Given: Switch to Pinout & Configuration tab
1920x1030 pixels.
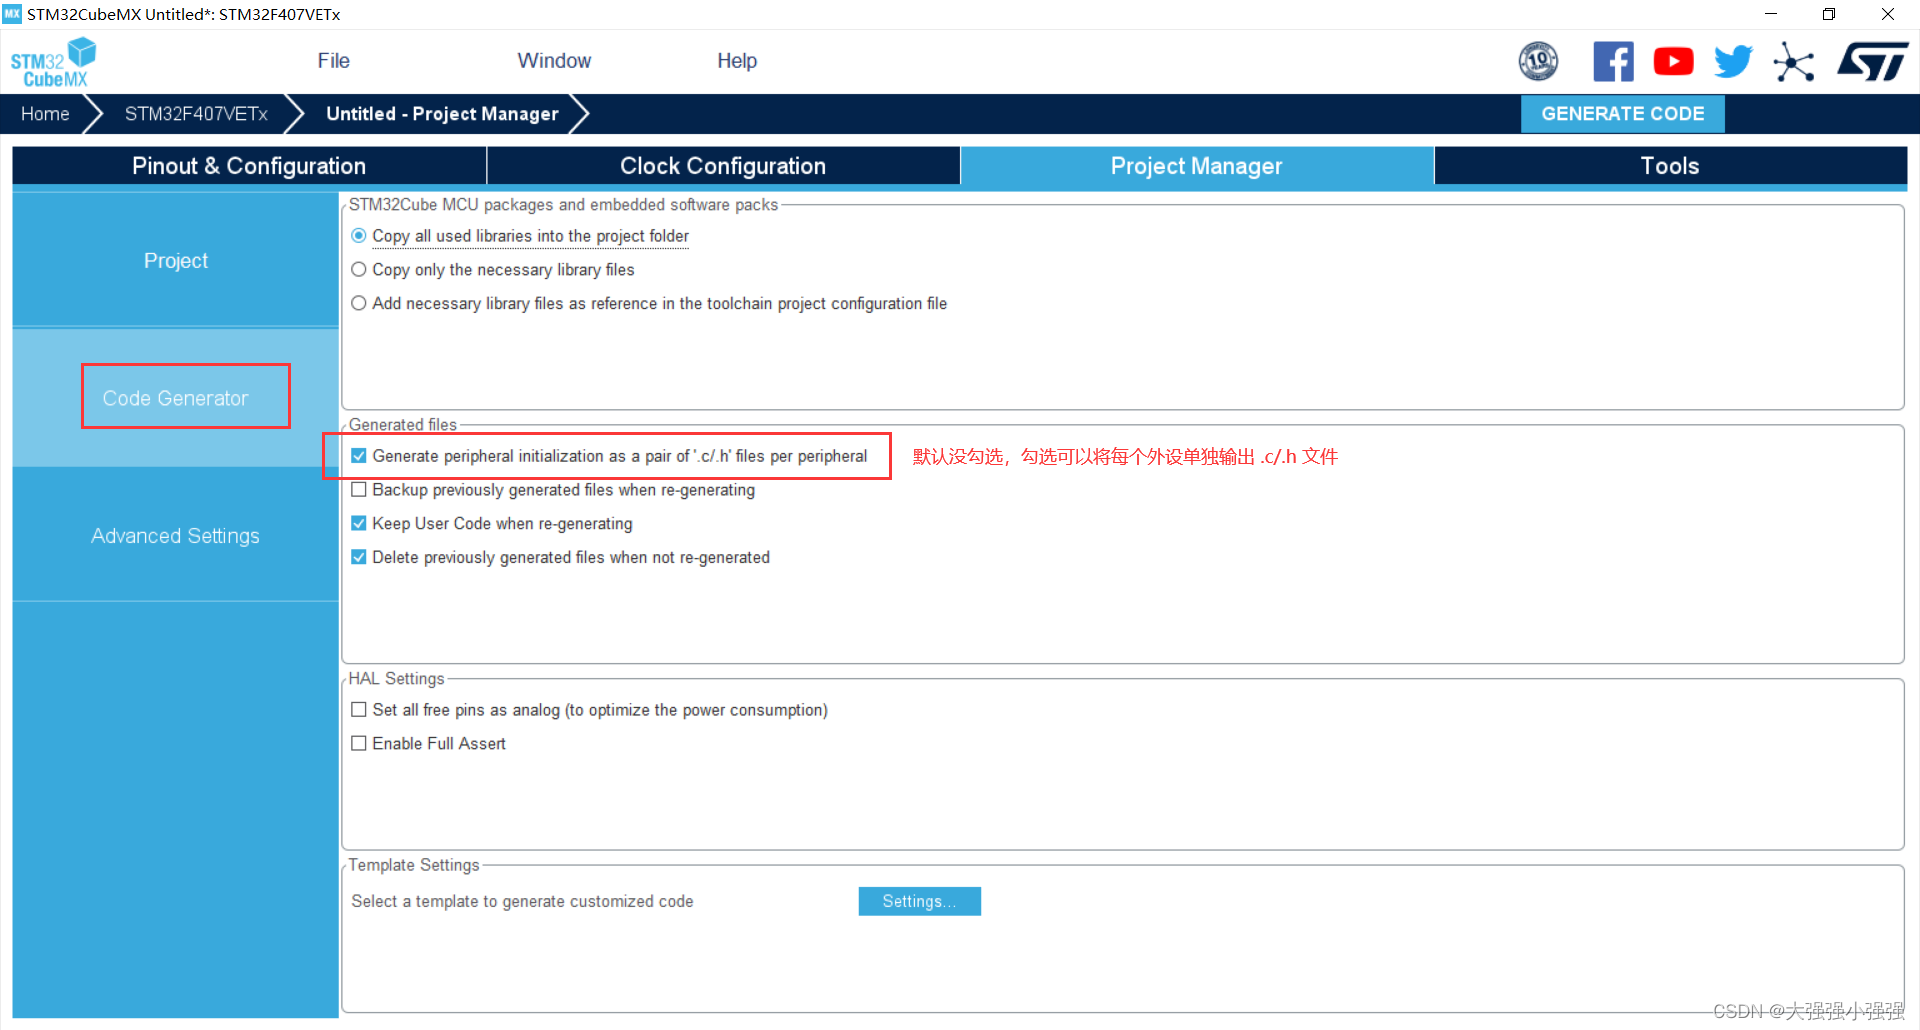Looking at the screenshot, I should (249, 166).
